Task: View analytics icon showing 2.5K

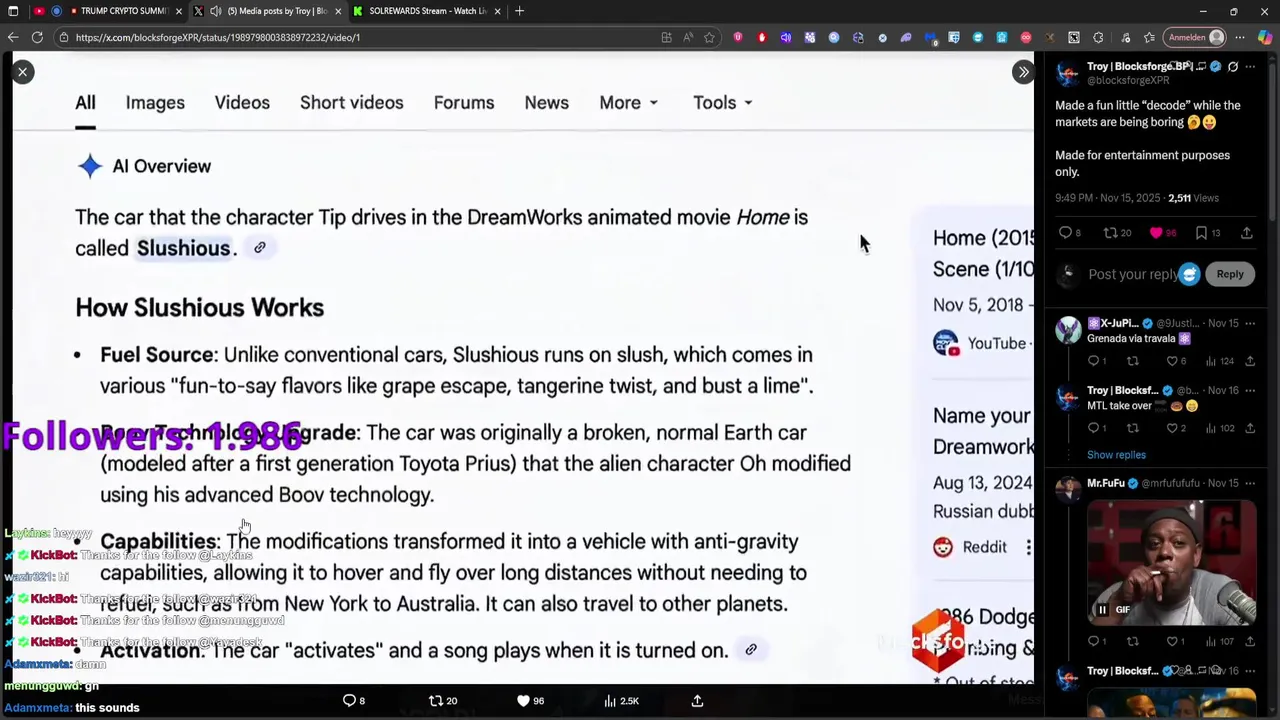Action: 610,701
